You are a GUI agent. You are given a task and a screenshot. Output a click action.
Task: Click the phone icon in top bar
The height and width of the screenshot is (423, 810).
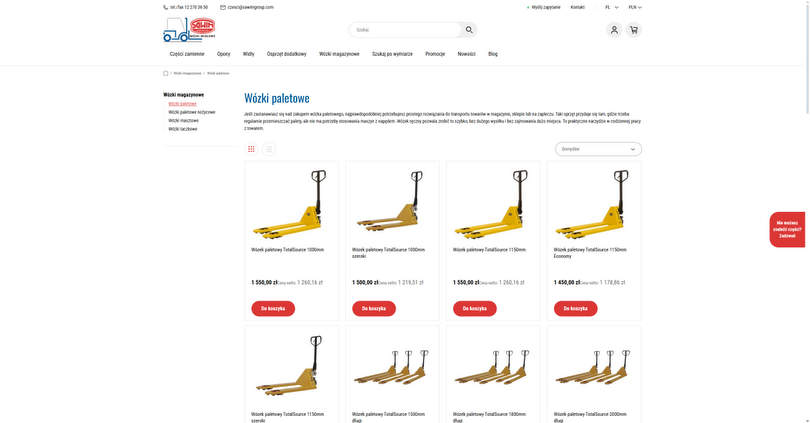pyautogui.click(x=166, y=7)
